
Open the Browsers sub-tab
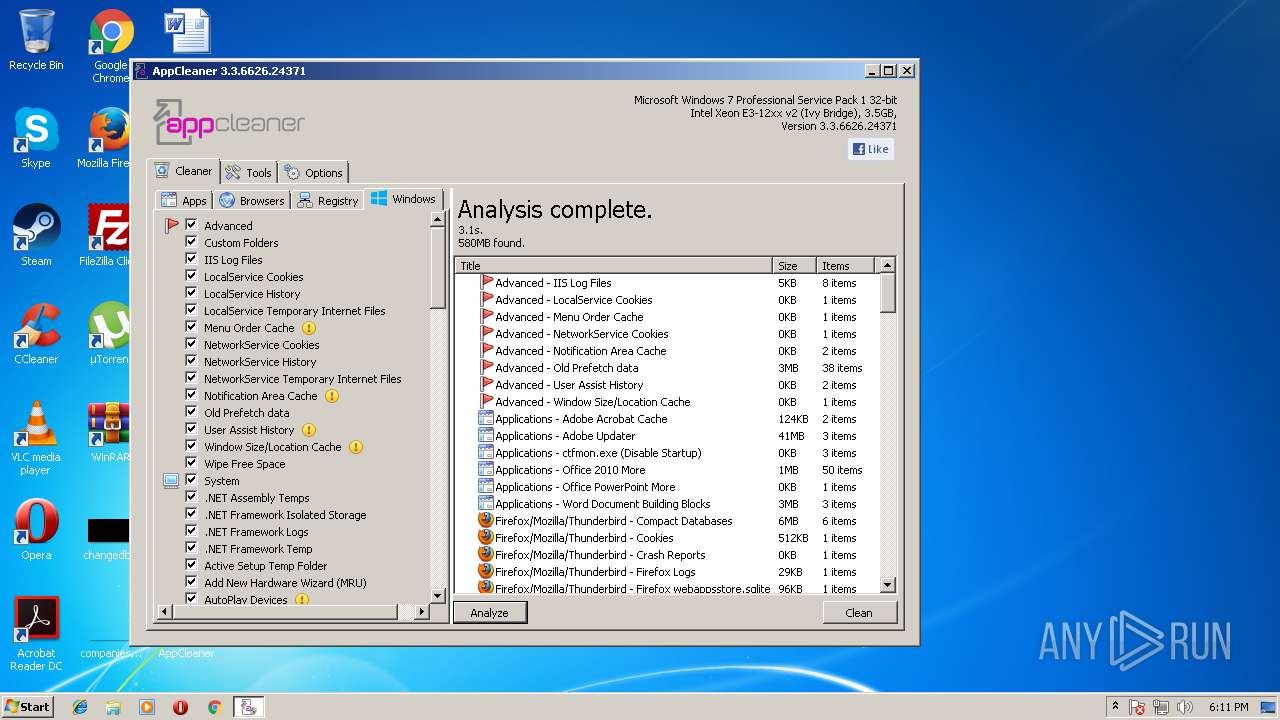coord(252,200)
